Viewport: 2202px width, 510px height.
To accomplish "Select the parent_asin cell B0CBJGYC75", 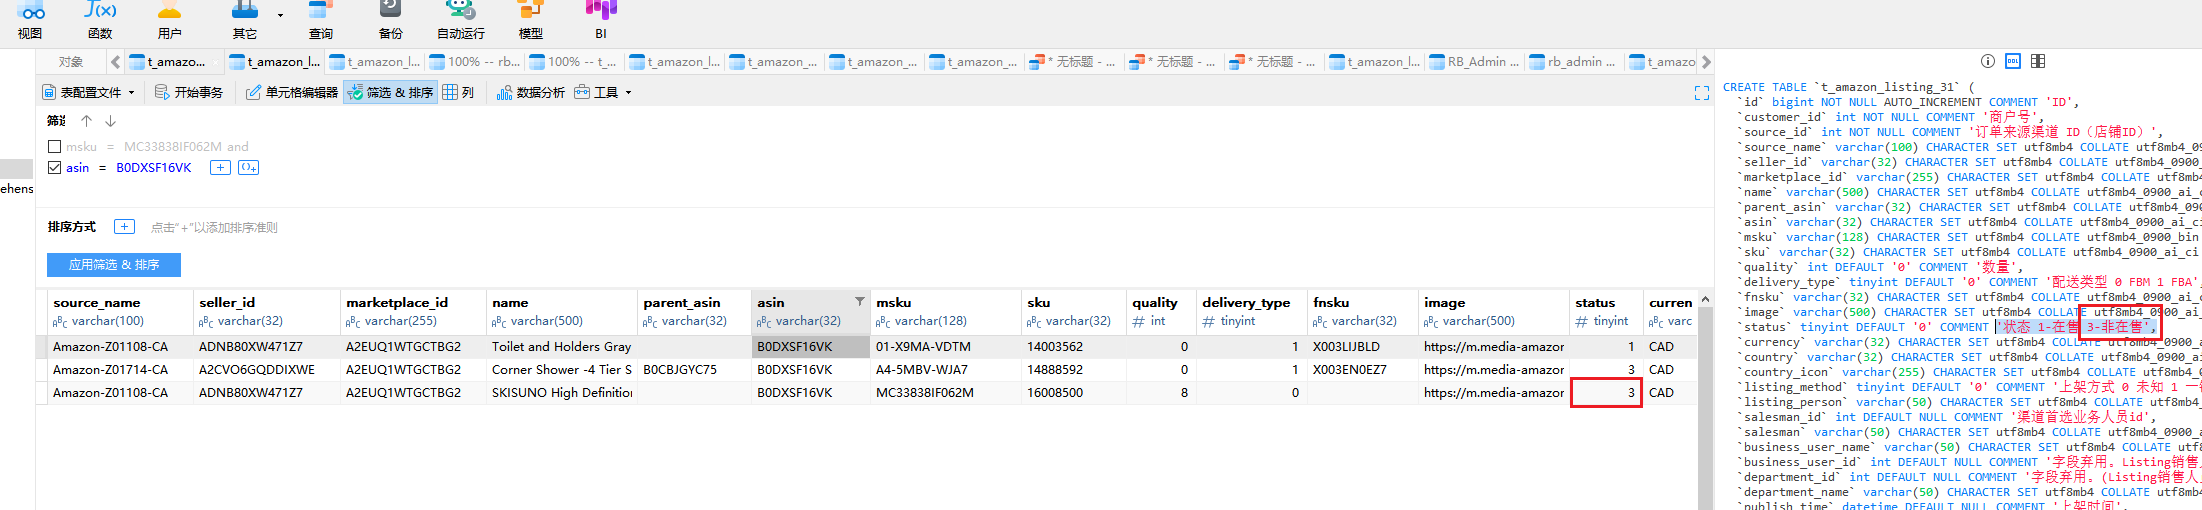I will (694, 370).
